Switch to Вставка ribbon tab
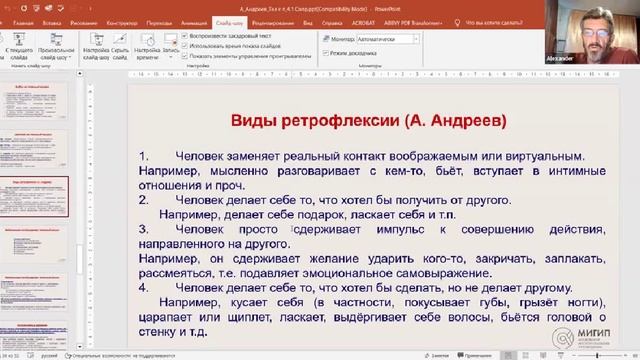The image size is (640, 360). point(52,23)
